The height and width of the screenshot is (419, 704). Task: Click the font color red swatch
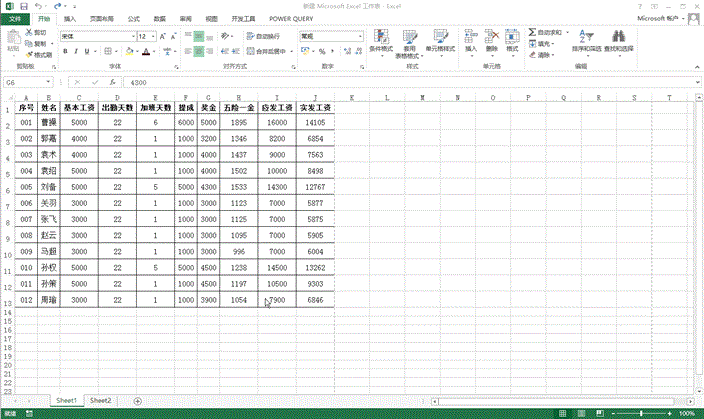coord(146,53)
